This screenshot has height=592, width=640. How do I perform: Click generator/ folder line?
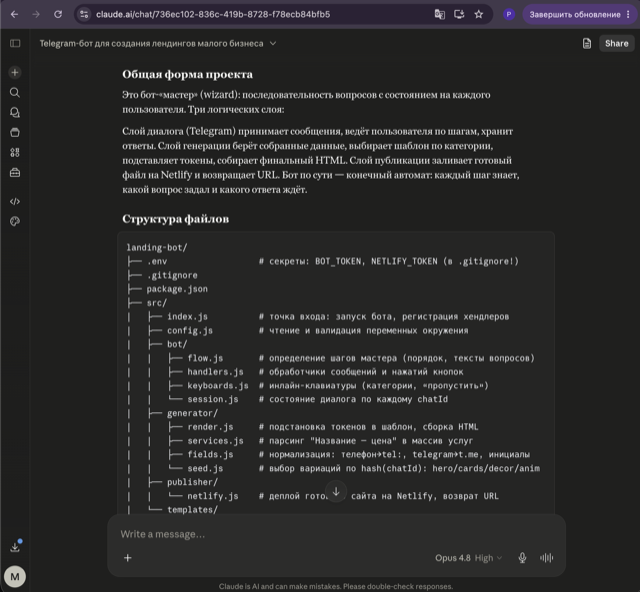point(192,413)
